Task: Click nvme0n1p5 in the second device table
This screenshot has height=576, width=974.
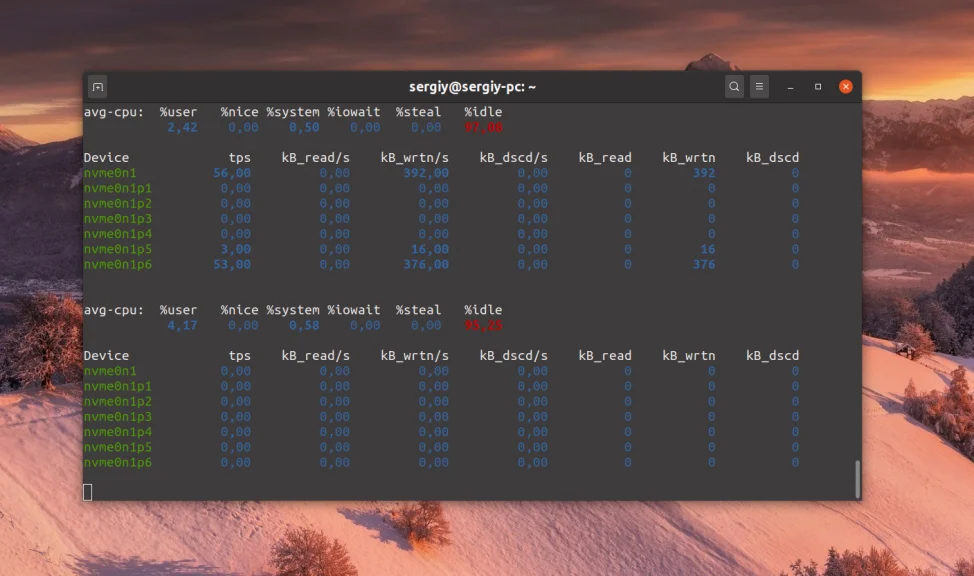Action: click(x=117, y=447)
